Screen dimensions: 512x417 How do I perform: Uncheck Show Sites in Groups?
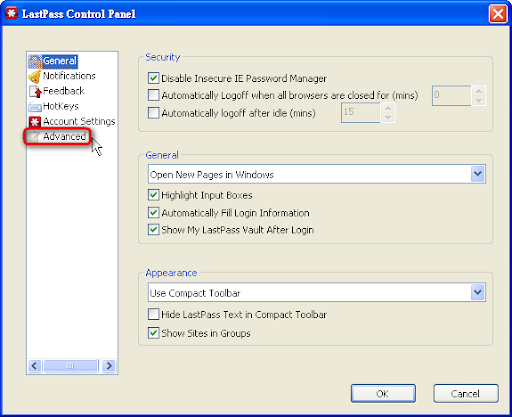tap(153, 333)
